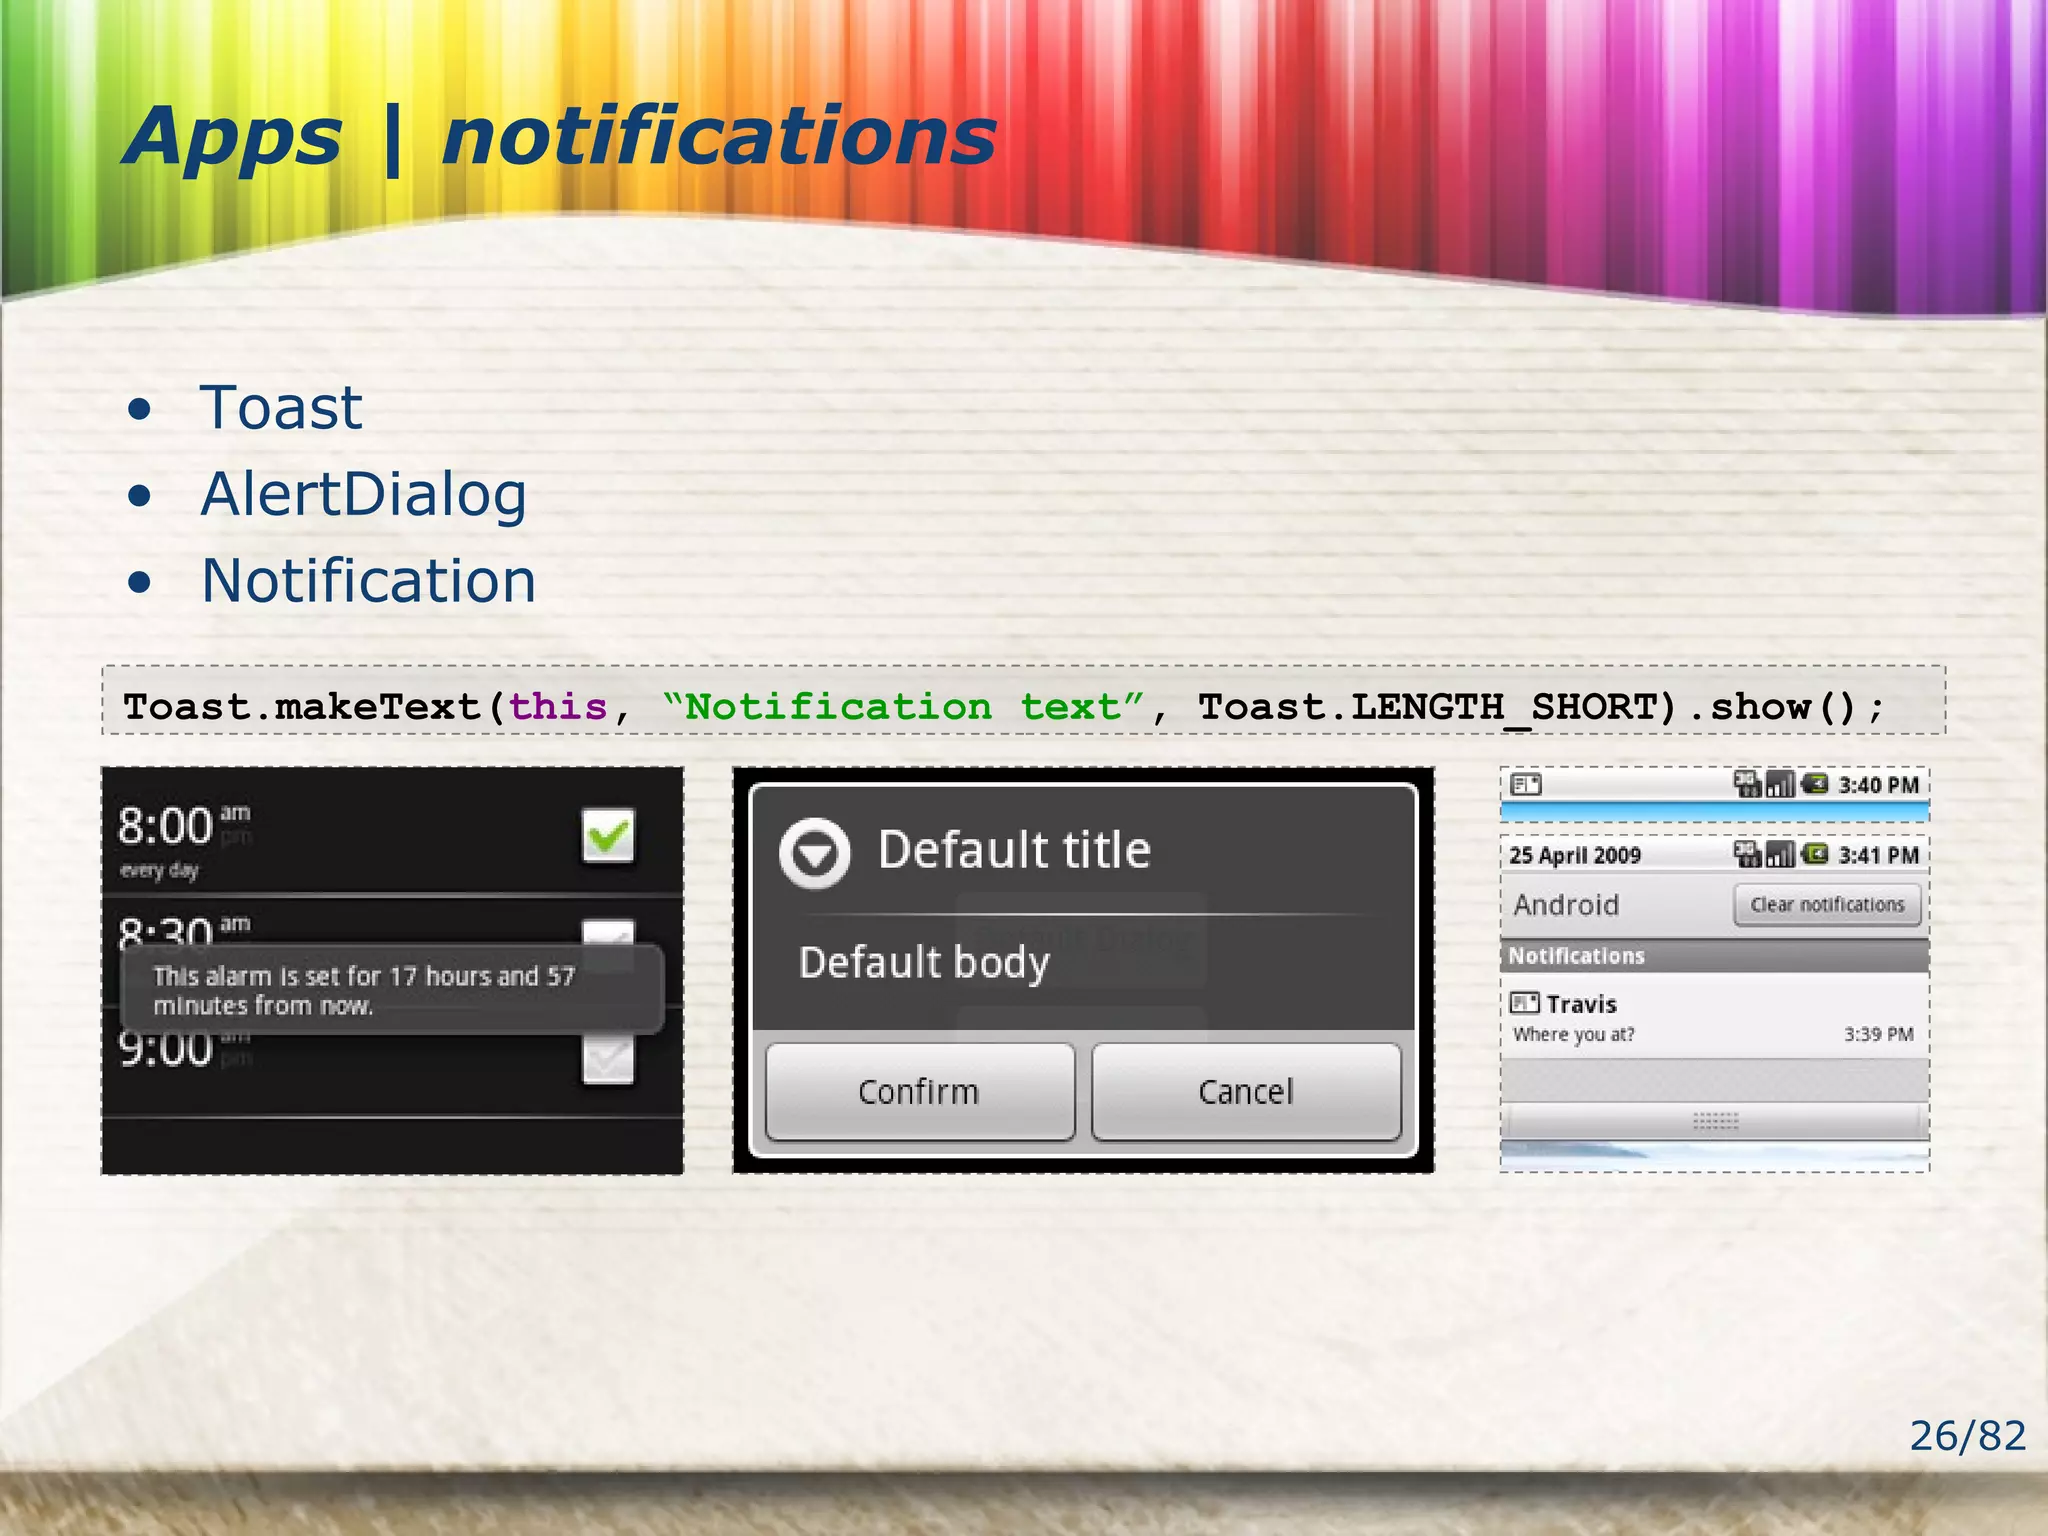
Task: Toggle the 8:00 am alarm checkbox
Action: tap(608, 834)
